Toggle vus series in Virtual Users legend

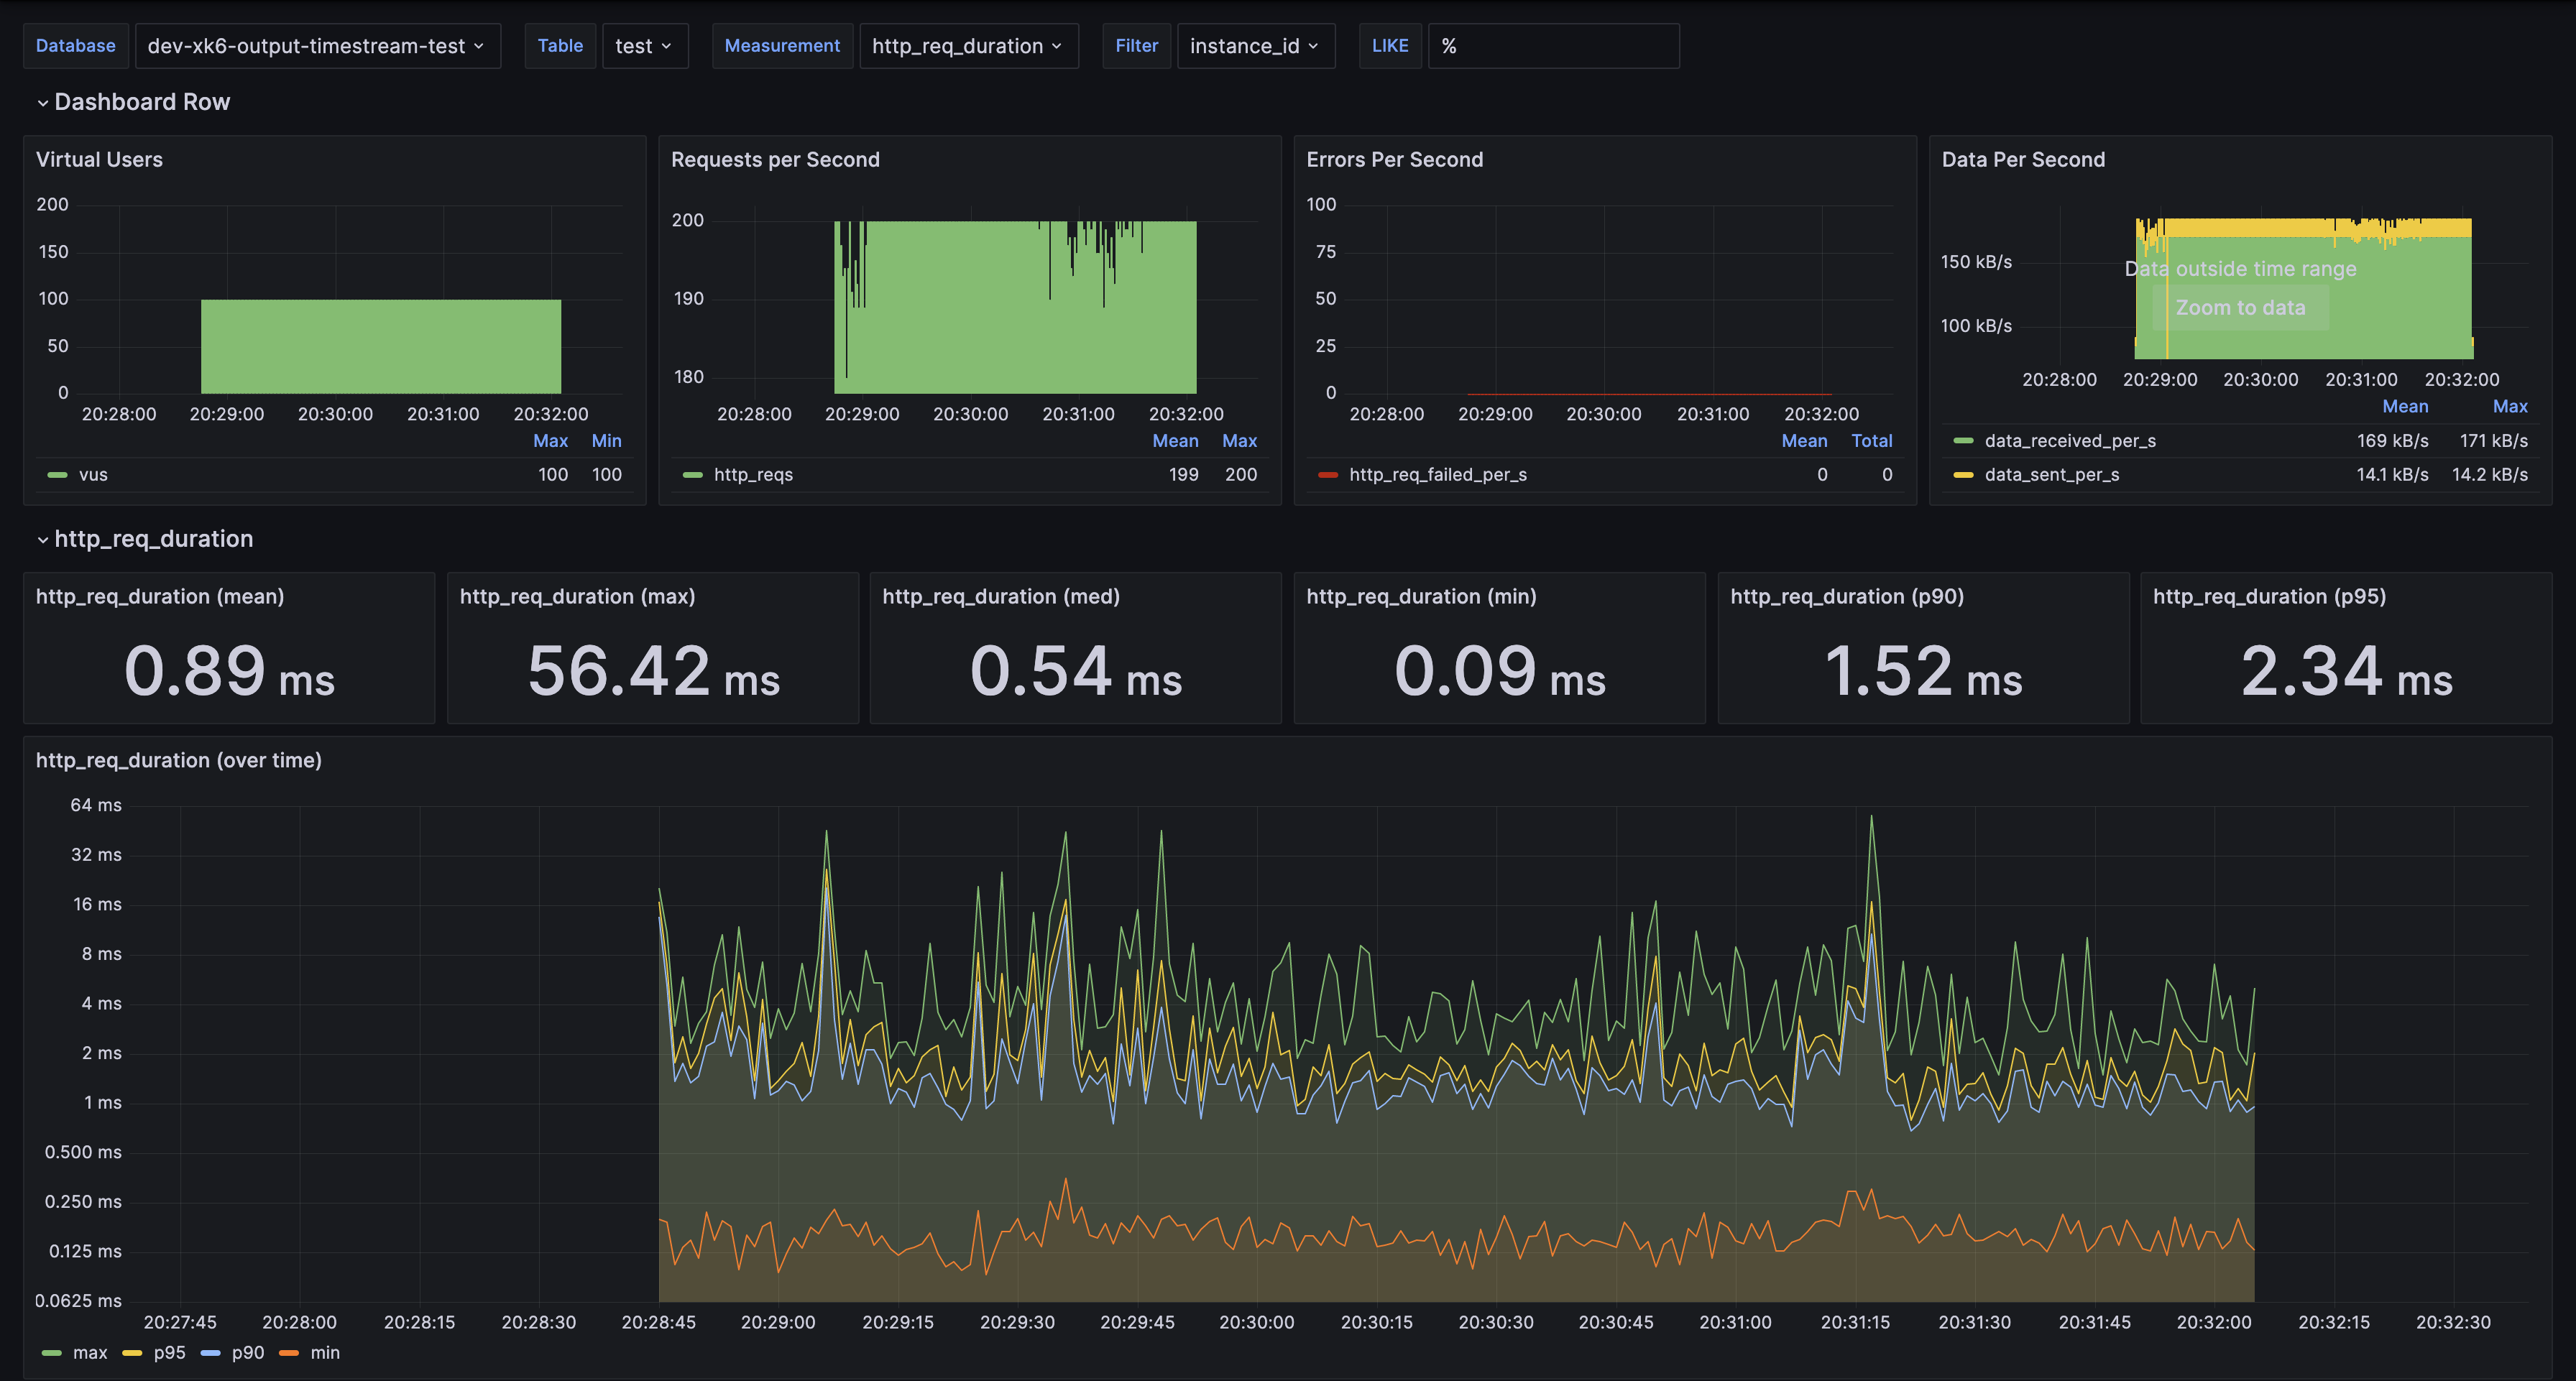click(93, 475)
